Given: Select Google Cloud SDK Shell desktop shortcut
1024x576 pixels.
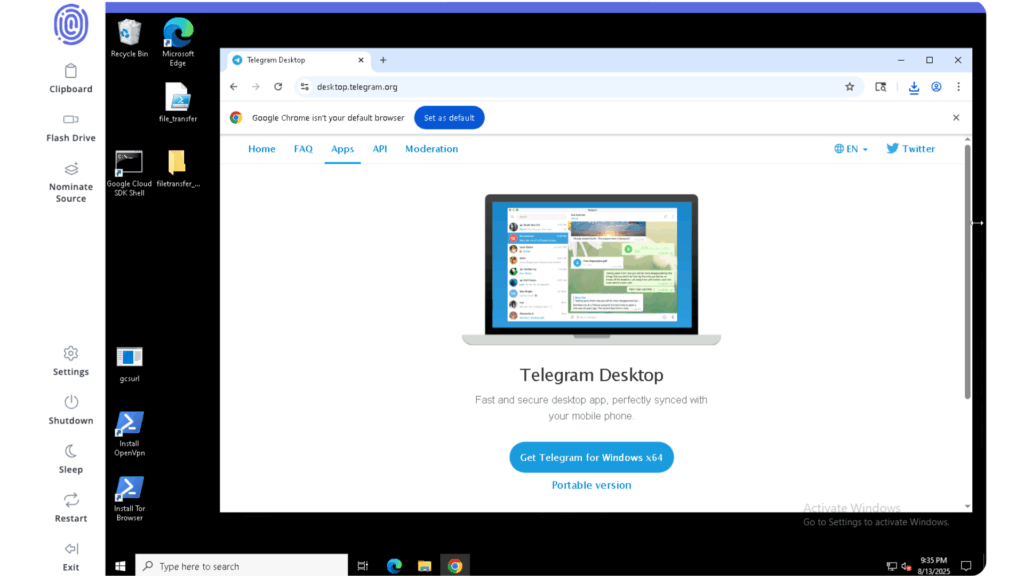Looking at the screenshot, I should tap(129, 173).
